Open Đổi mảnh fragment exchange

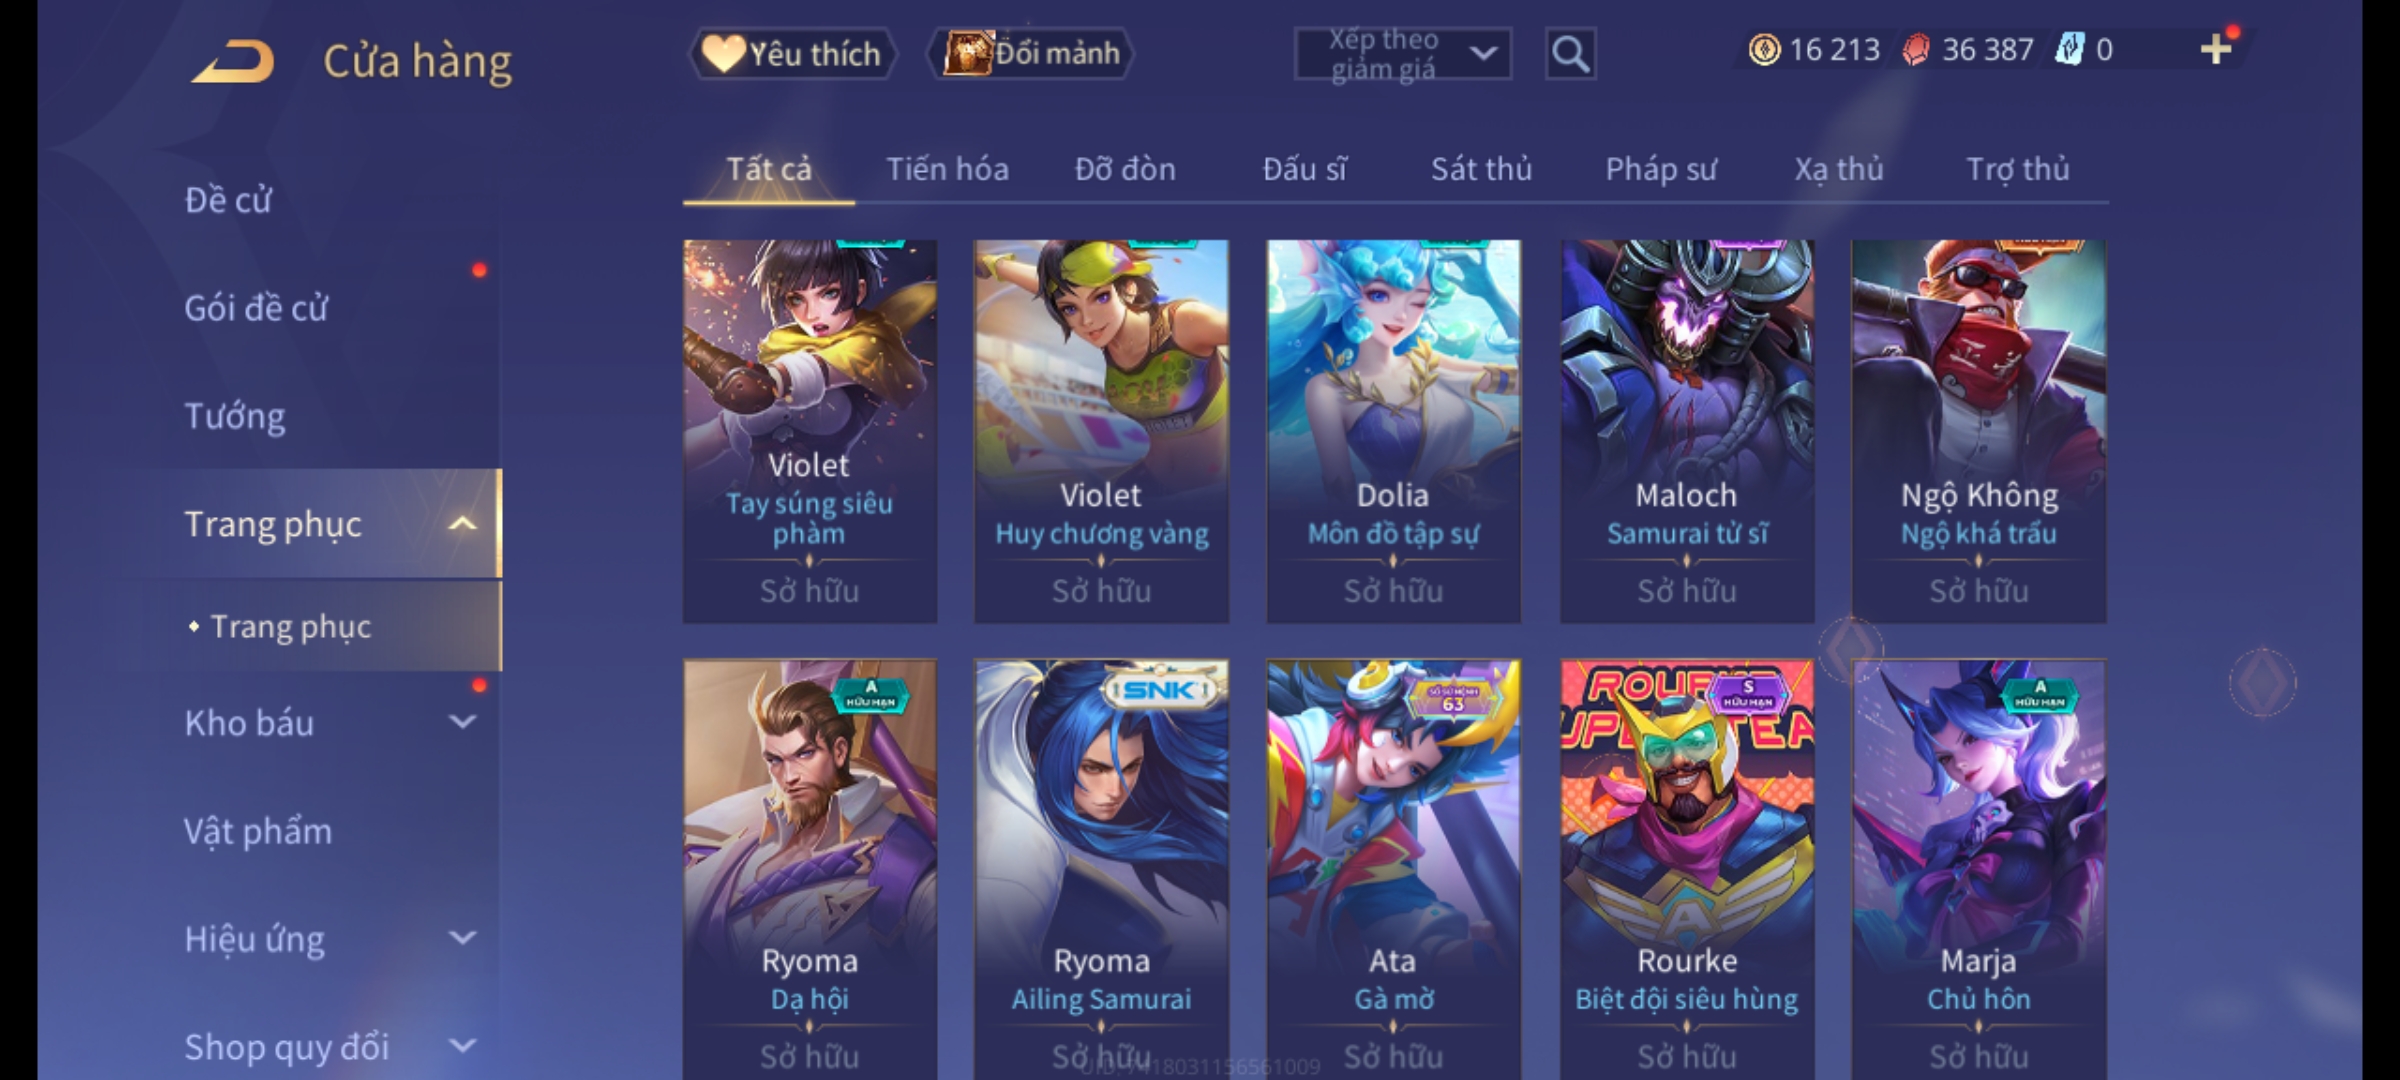point(1032,53)
